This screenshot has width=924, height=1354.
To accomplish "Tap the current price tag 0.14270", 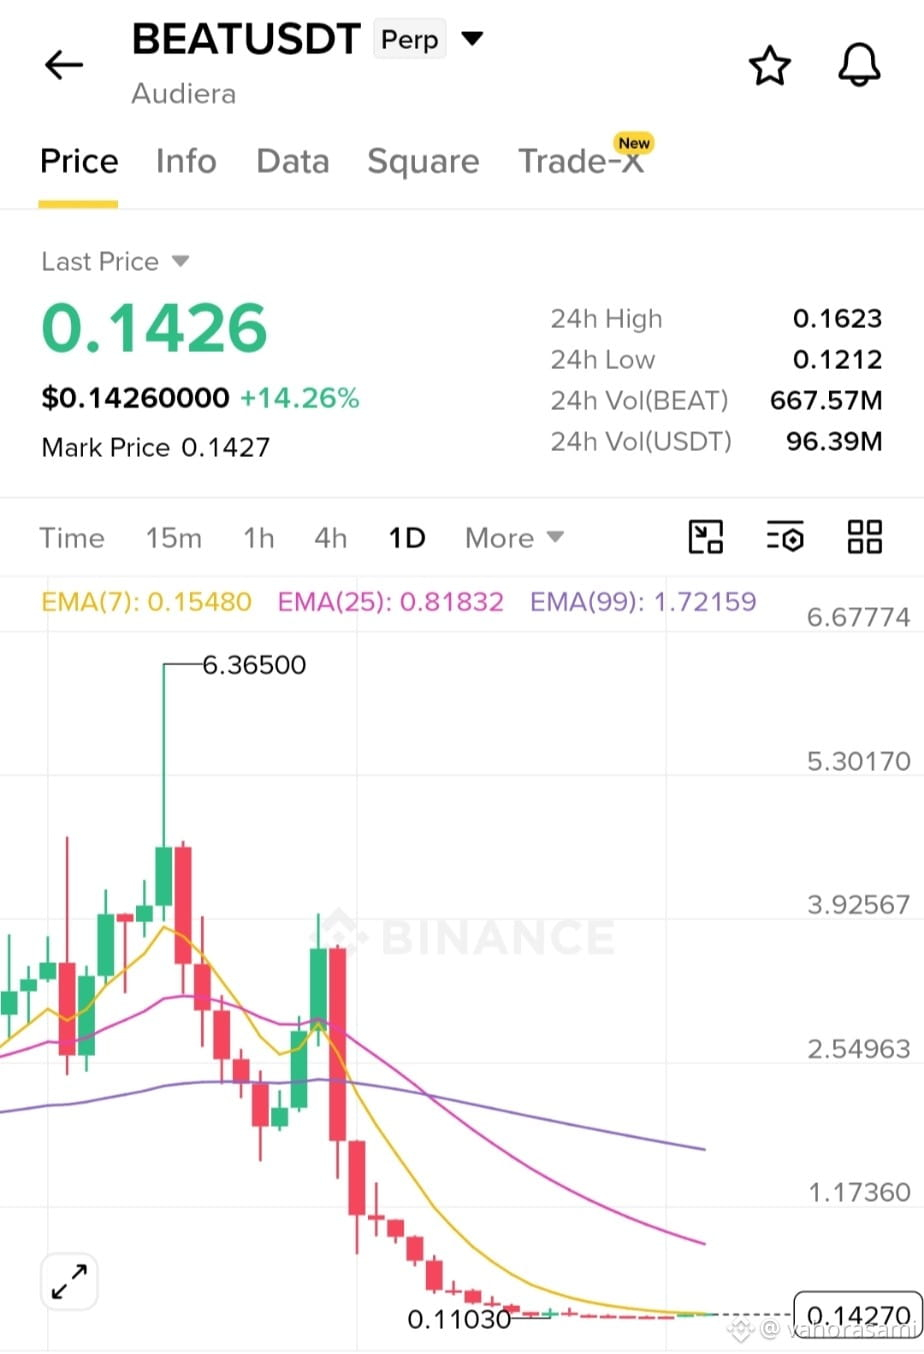I will (858, 1314).
